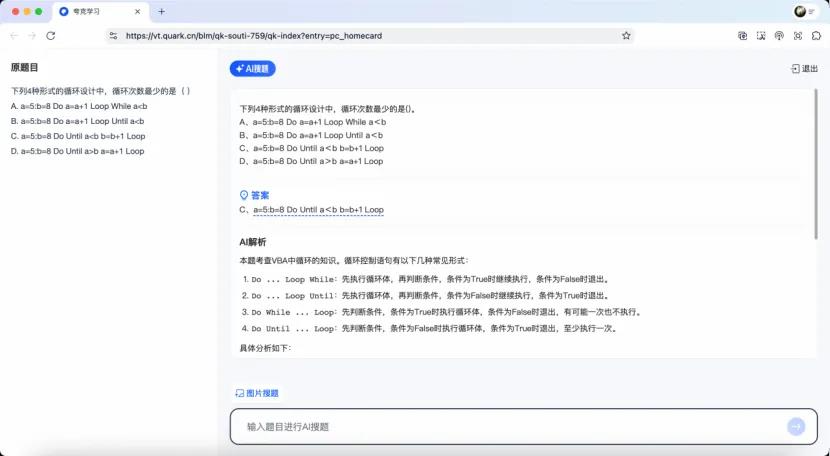Click the square-frame toolbar icon right of the headphones
Viewport: 830px width, 456px height.
[x=798, y=35]
